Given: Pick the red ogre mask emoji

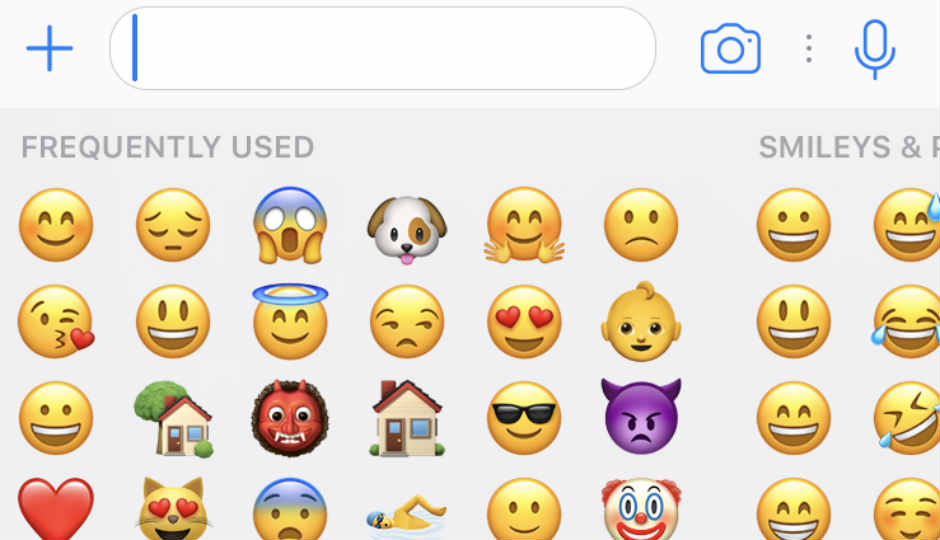Looking at the screenshot, I should tap(290, 418).
